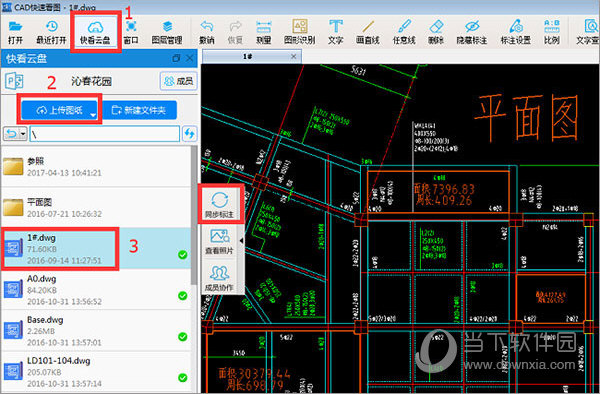The height and width of the screenshot is (394, 600).
Task: Open the back navigation dropdown arrow
Action: point(23,134)
